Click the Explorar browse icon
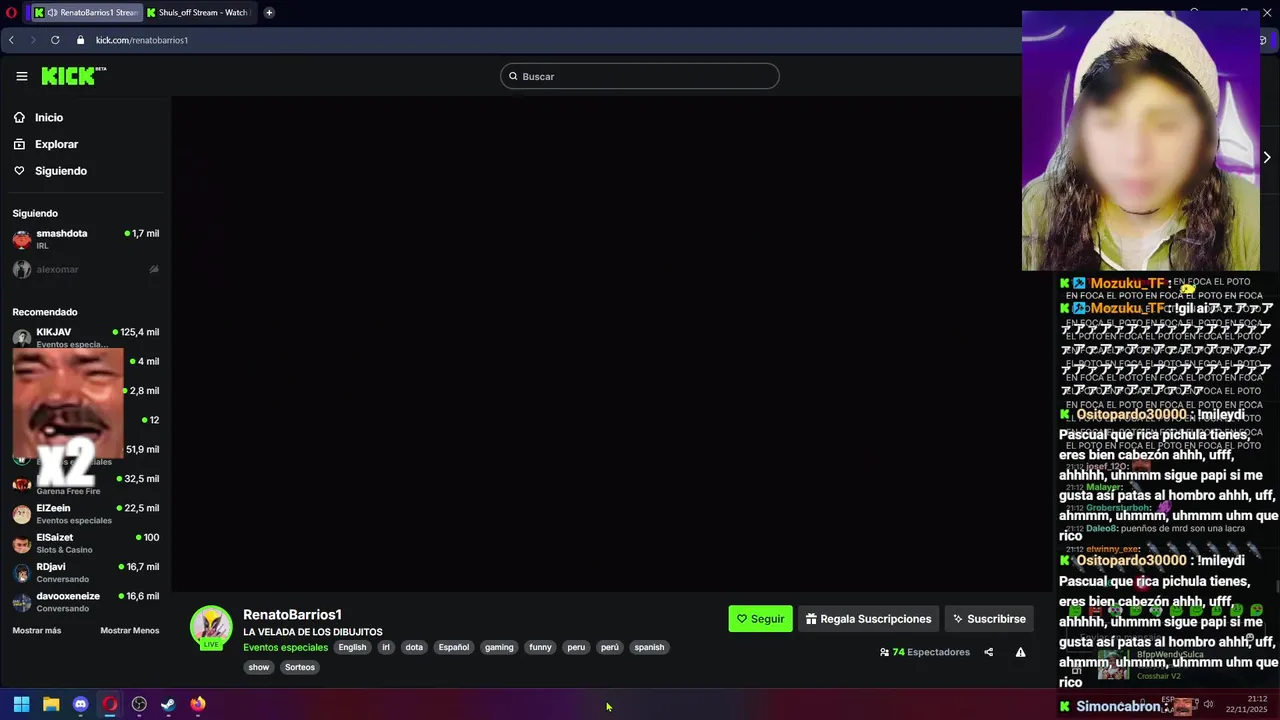Viewport: 1280px width, 720px height. 19,144
